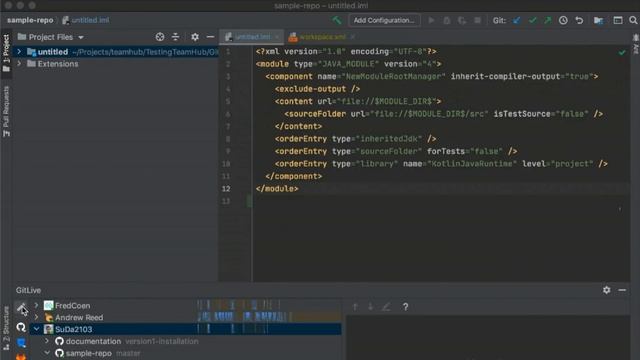This screenshot has height=360, width=640.
Task: Click the Git Update Project arrow
Action: (x=517, y=20)
